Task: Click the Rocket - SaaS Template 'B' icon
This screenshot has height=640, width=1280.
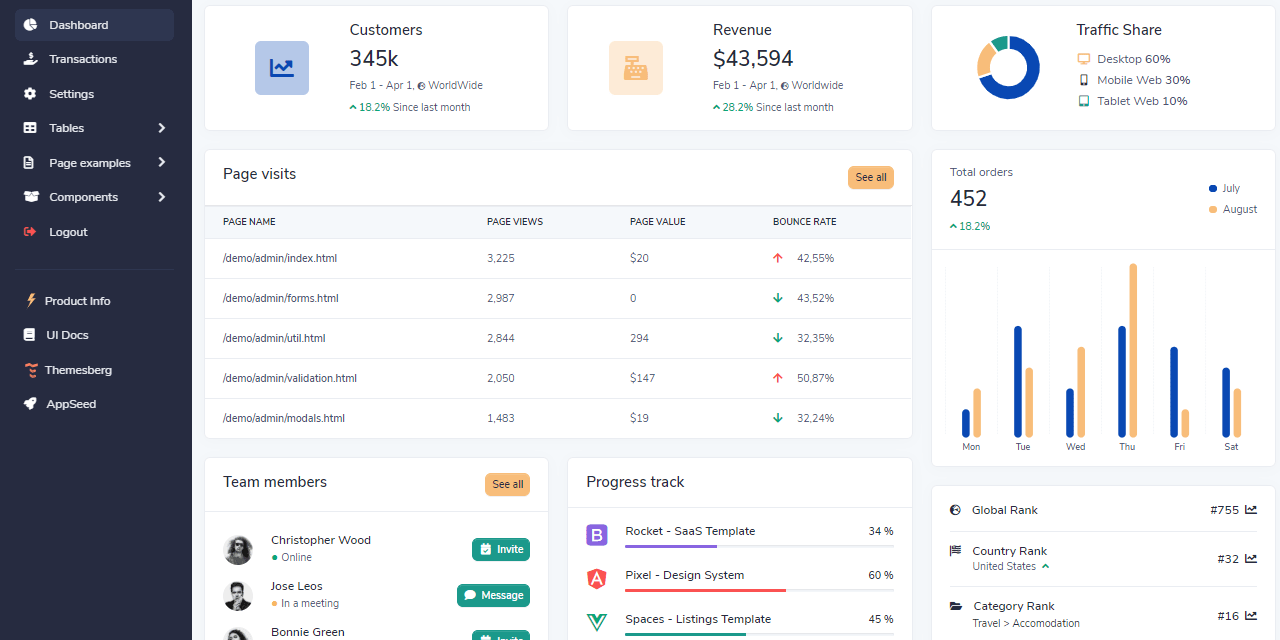Action: [597, 535]
